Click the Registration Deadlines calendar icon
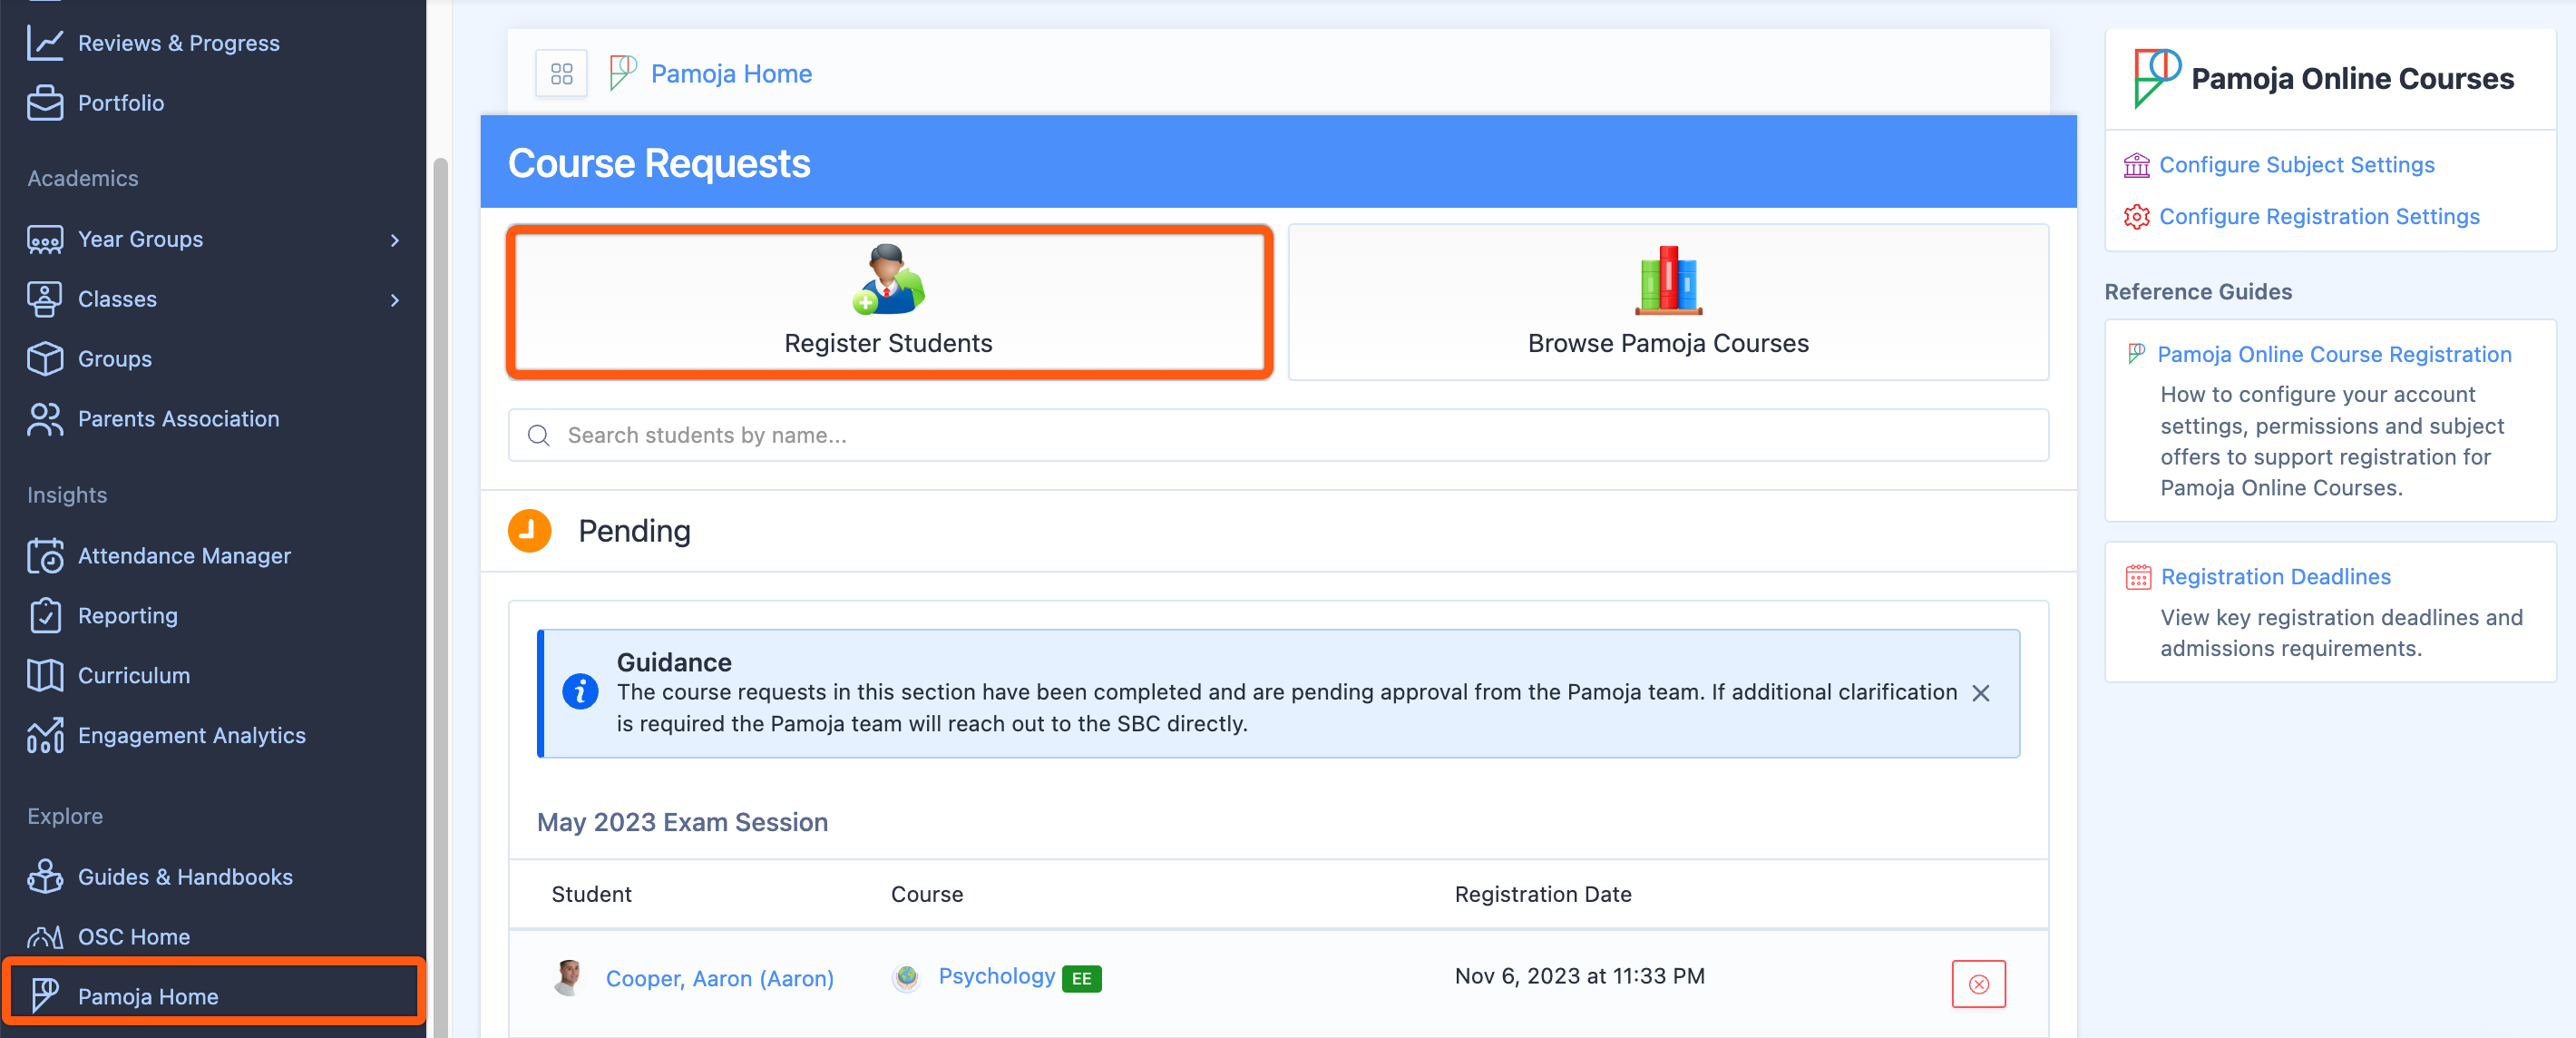Screen dimensions: 2576x1038 tap(2138, 577)
